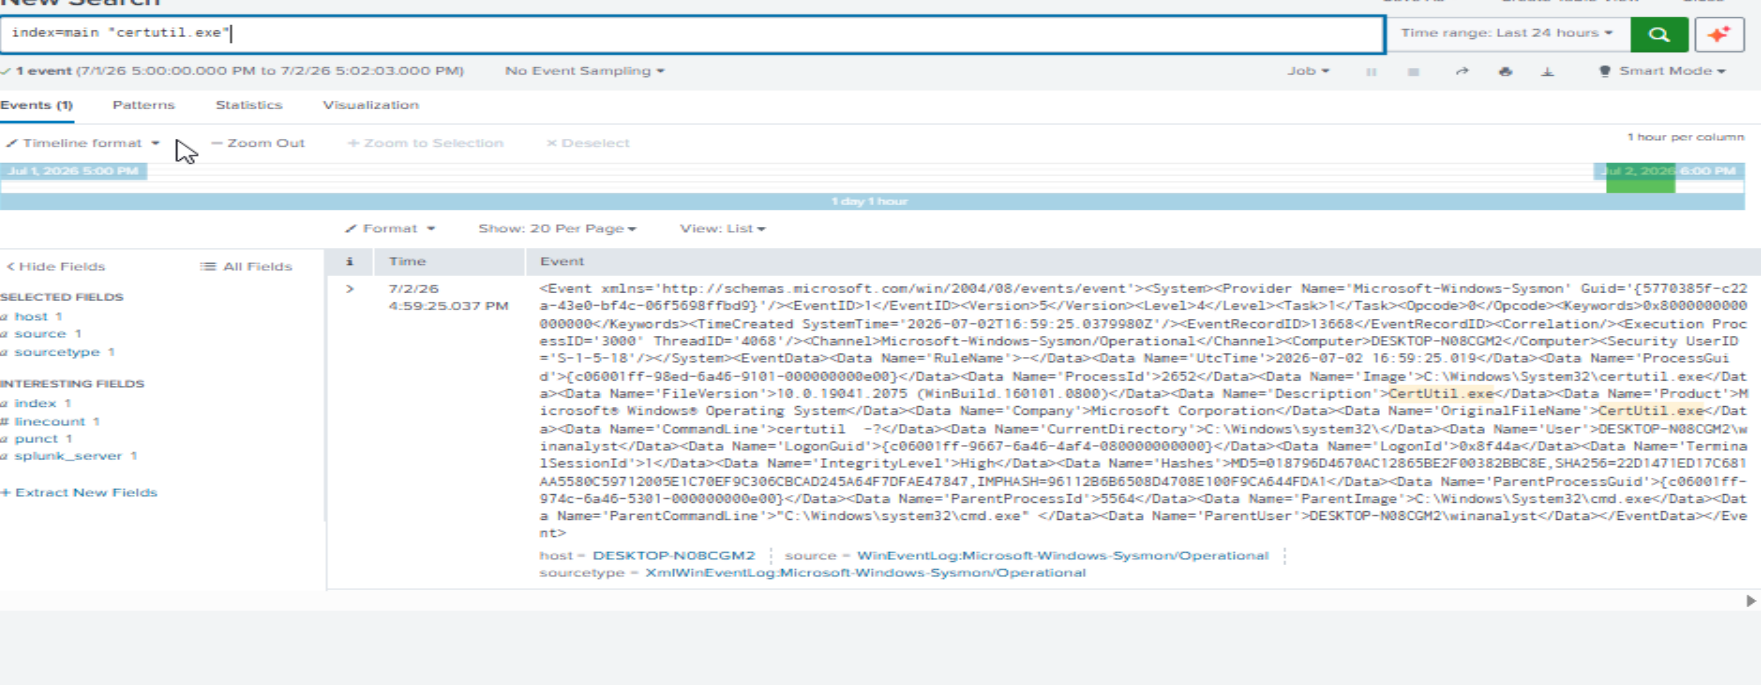This screenshot has height=685, width=1761.
Task: Stop the search job
Action: click(x=1413, y=72)
